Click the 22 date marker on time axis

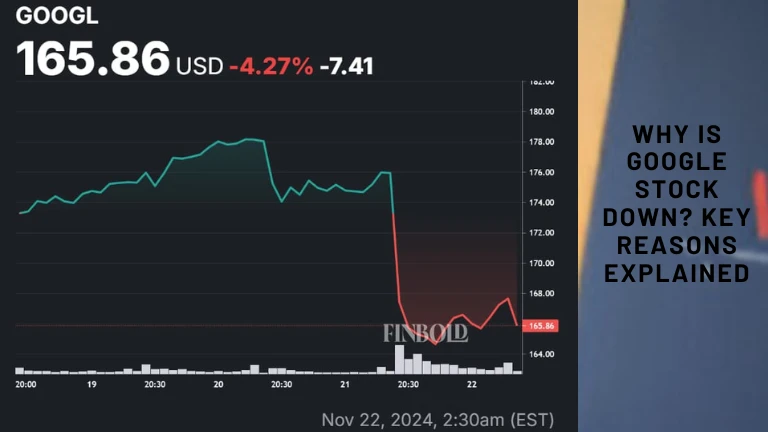(x=472, y=384)
